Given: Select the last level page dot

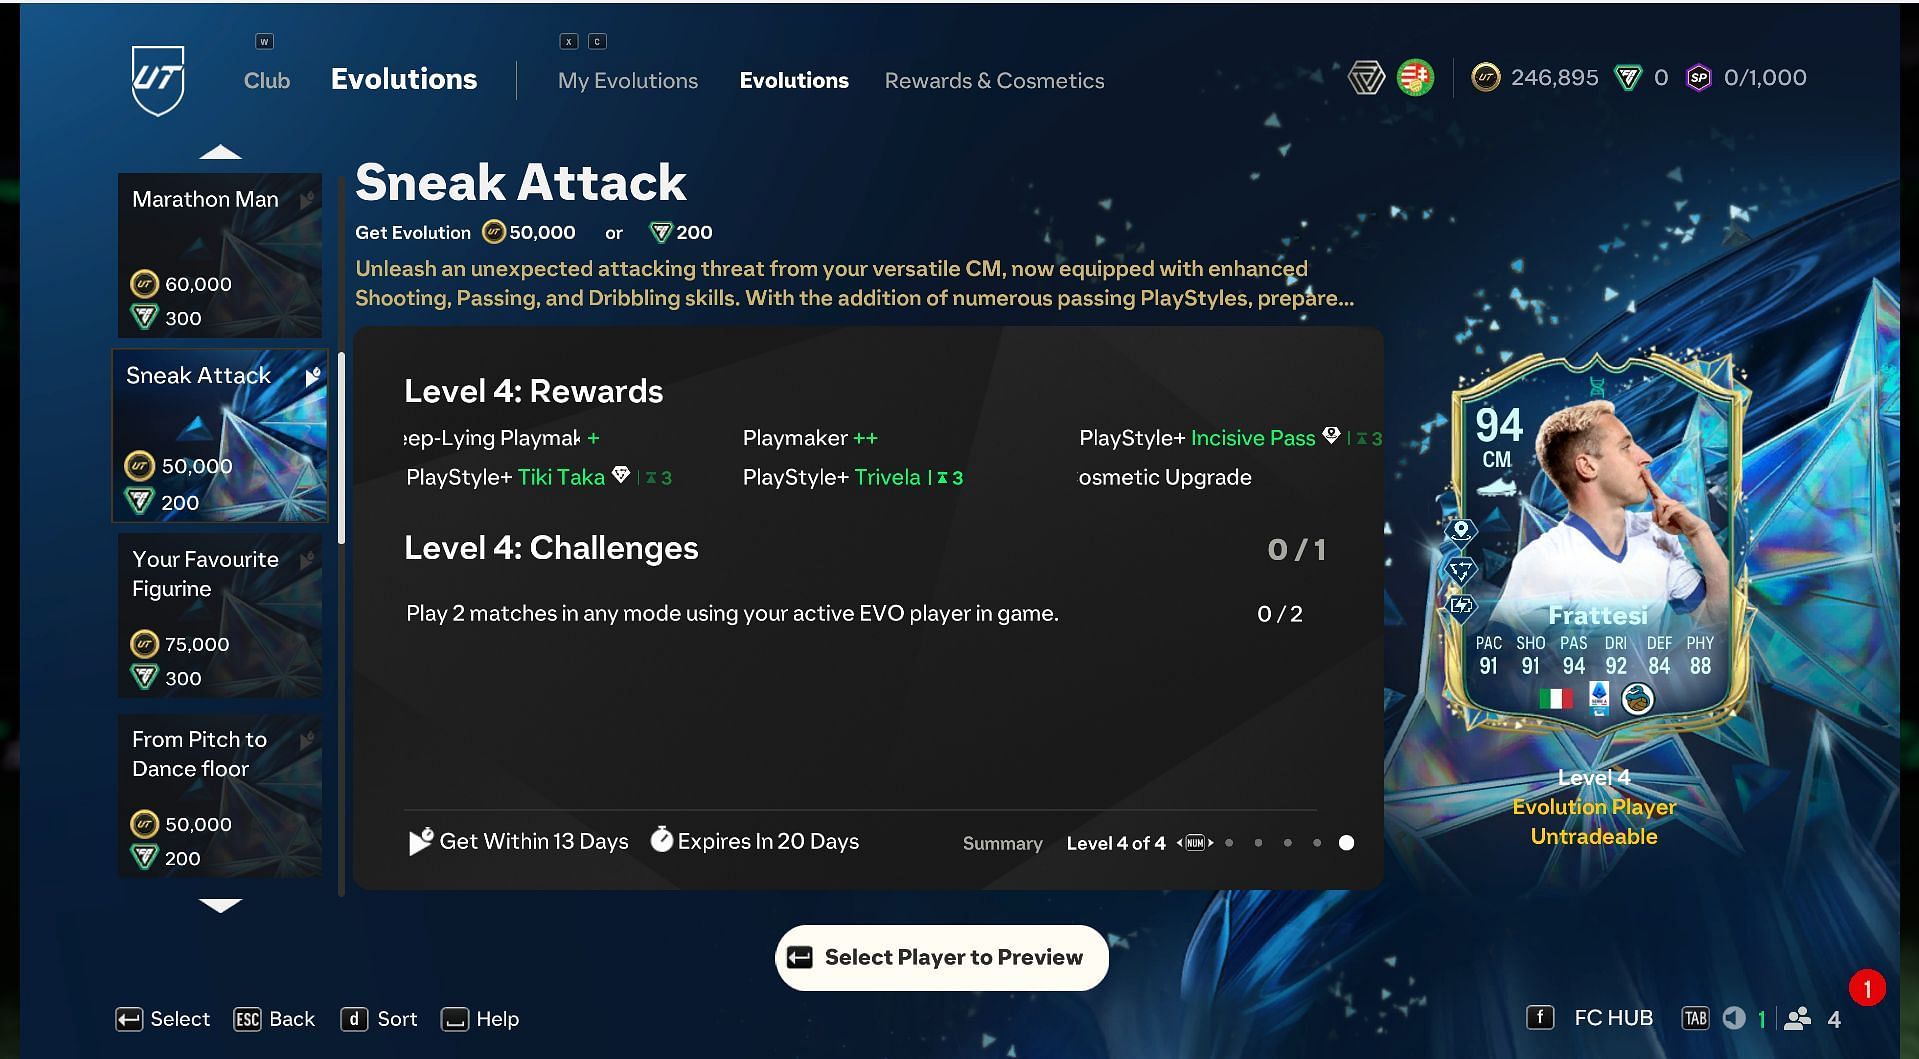Looking at the screenshot, I should pos(1346,843).
